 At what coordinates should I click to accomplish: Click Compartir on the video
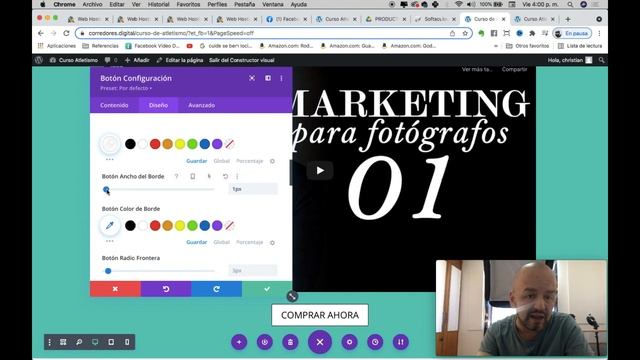click(x=514, y=69)
